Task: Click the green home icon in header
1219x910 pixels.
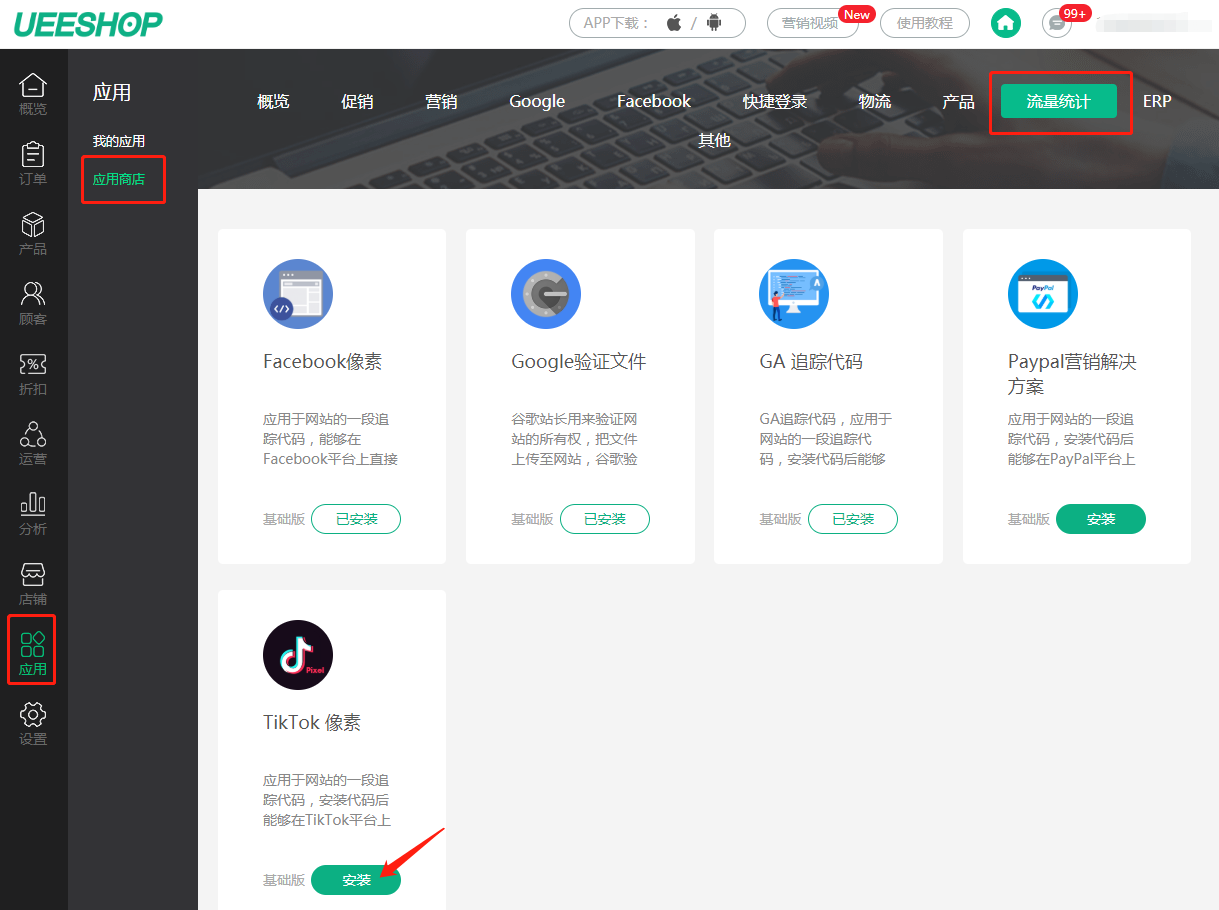Action: pyautogui.click(x=1006, y=23)
